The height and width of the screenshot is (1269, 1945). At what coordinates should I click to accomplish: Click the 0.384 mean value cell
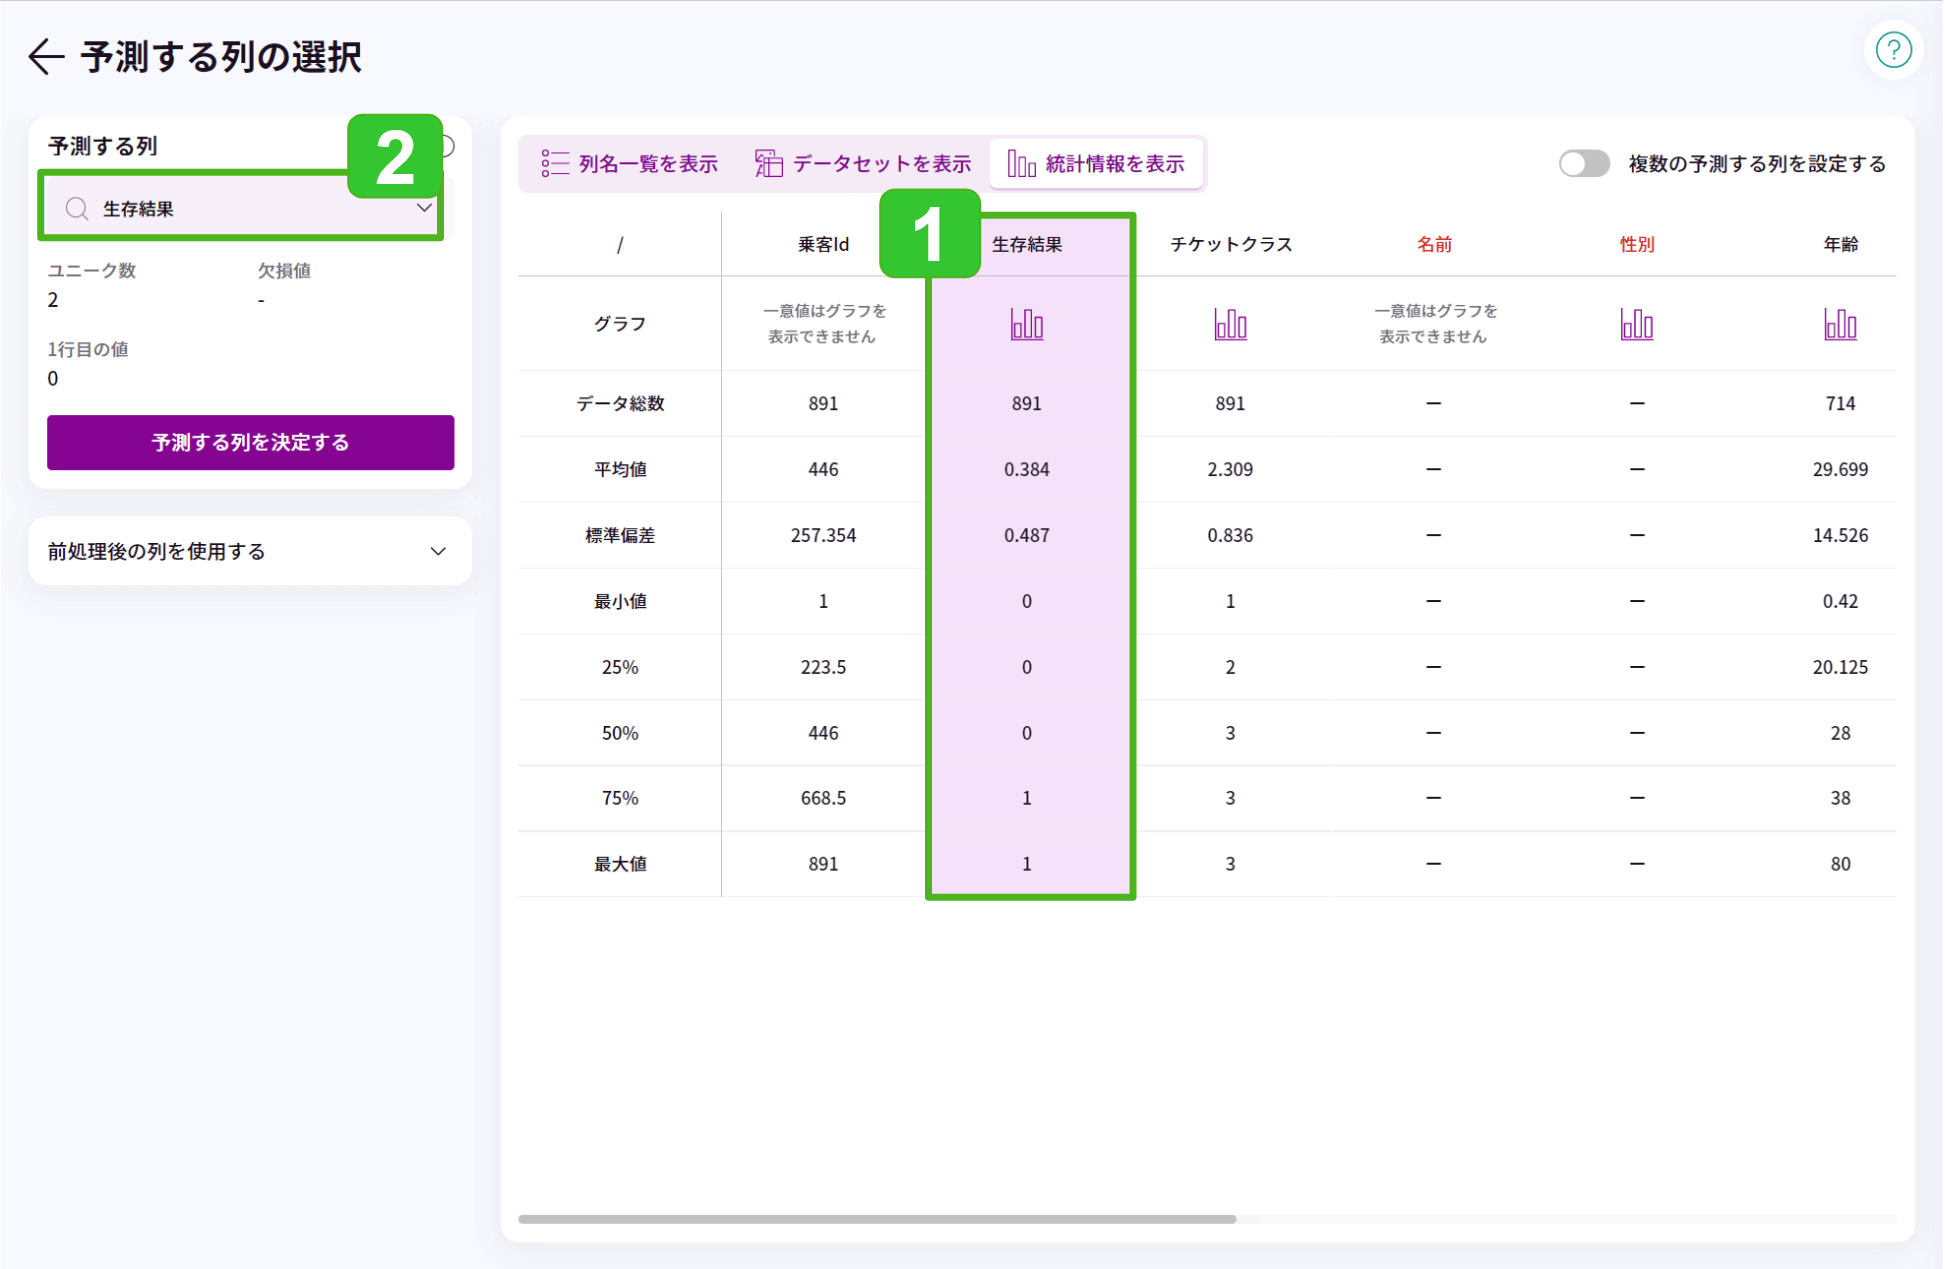coord(1026,469)
